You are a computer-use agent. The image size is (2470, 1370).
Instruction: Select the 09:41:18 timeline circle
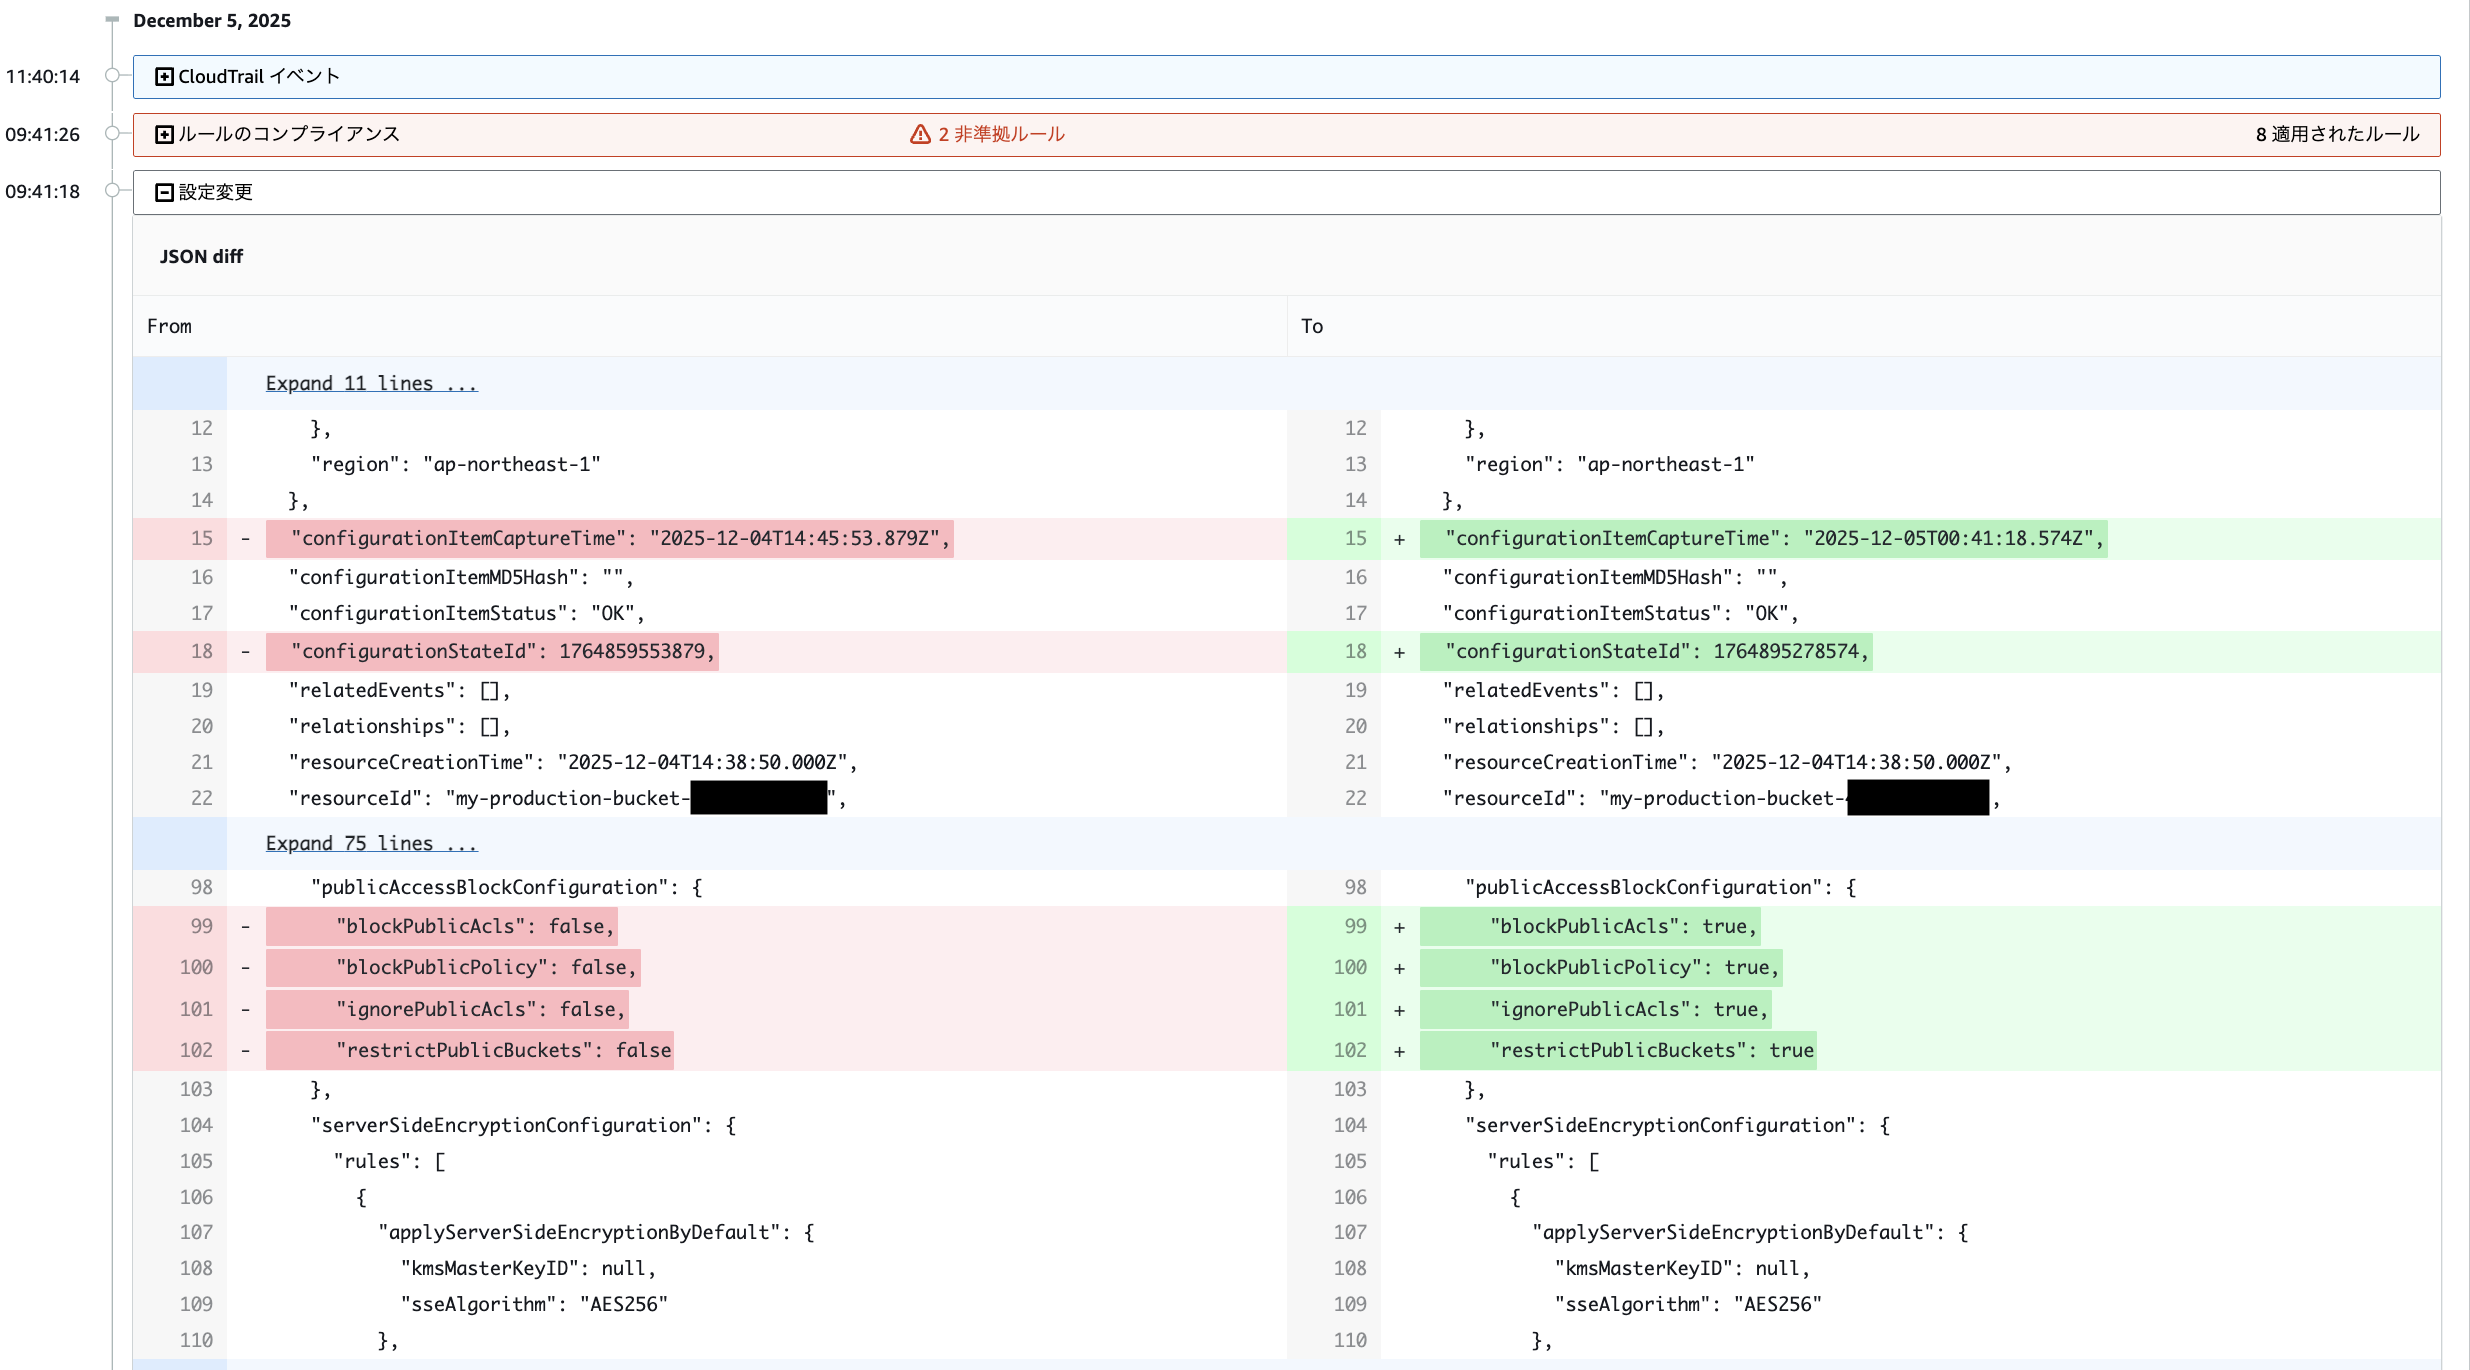click(113, 190)
